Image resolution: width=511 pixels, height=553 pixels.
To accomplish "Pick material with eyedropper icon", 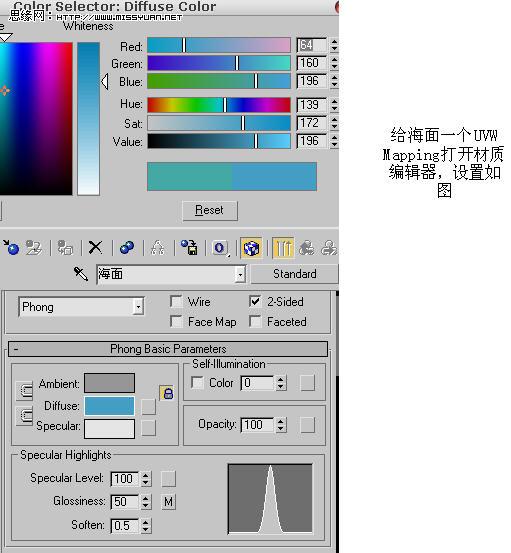I will click(x=81, y=274).
